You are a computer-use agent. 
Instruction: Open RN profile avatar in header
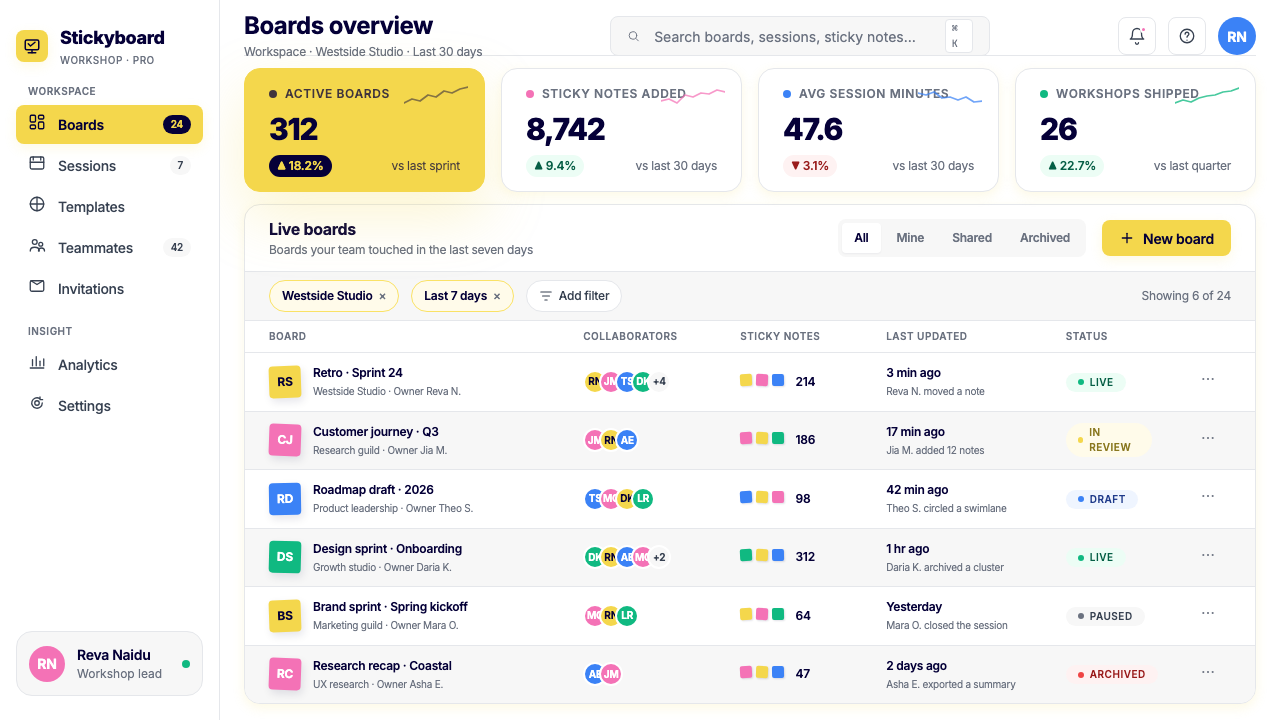point(1237,36)
